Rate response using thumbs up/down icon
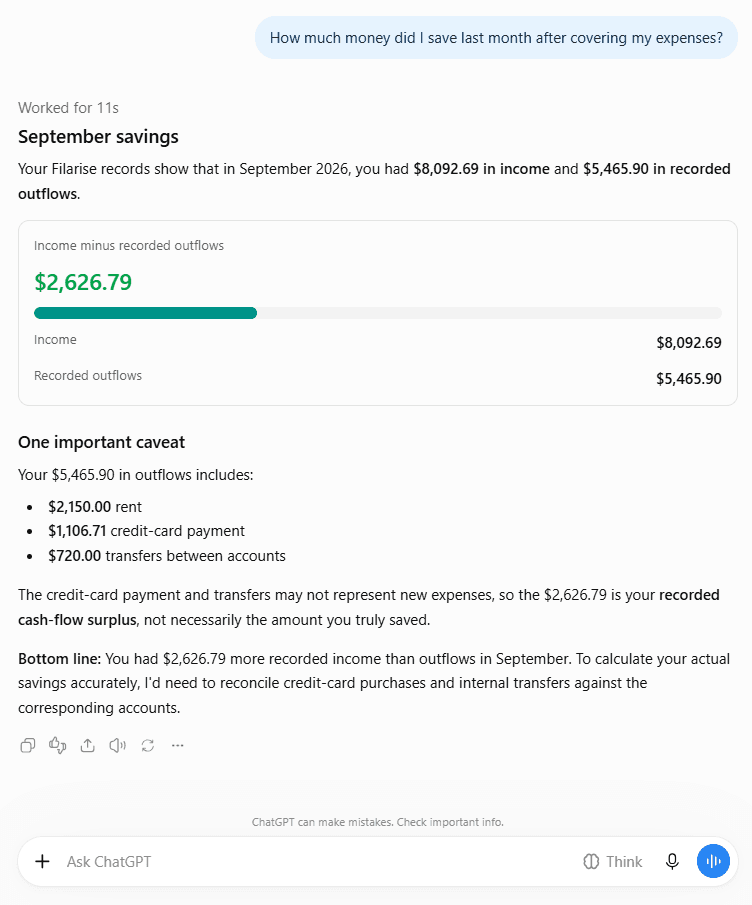This screenshot has width=752, height=905. point(57,745)
